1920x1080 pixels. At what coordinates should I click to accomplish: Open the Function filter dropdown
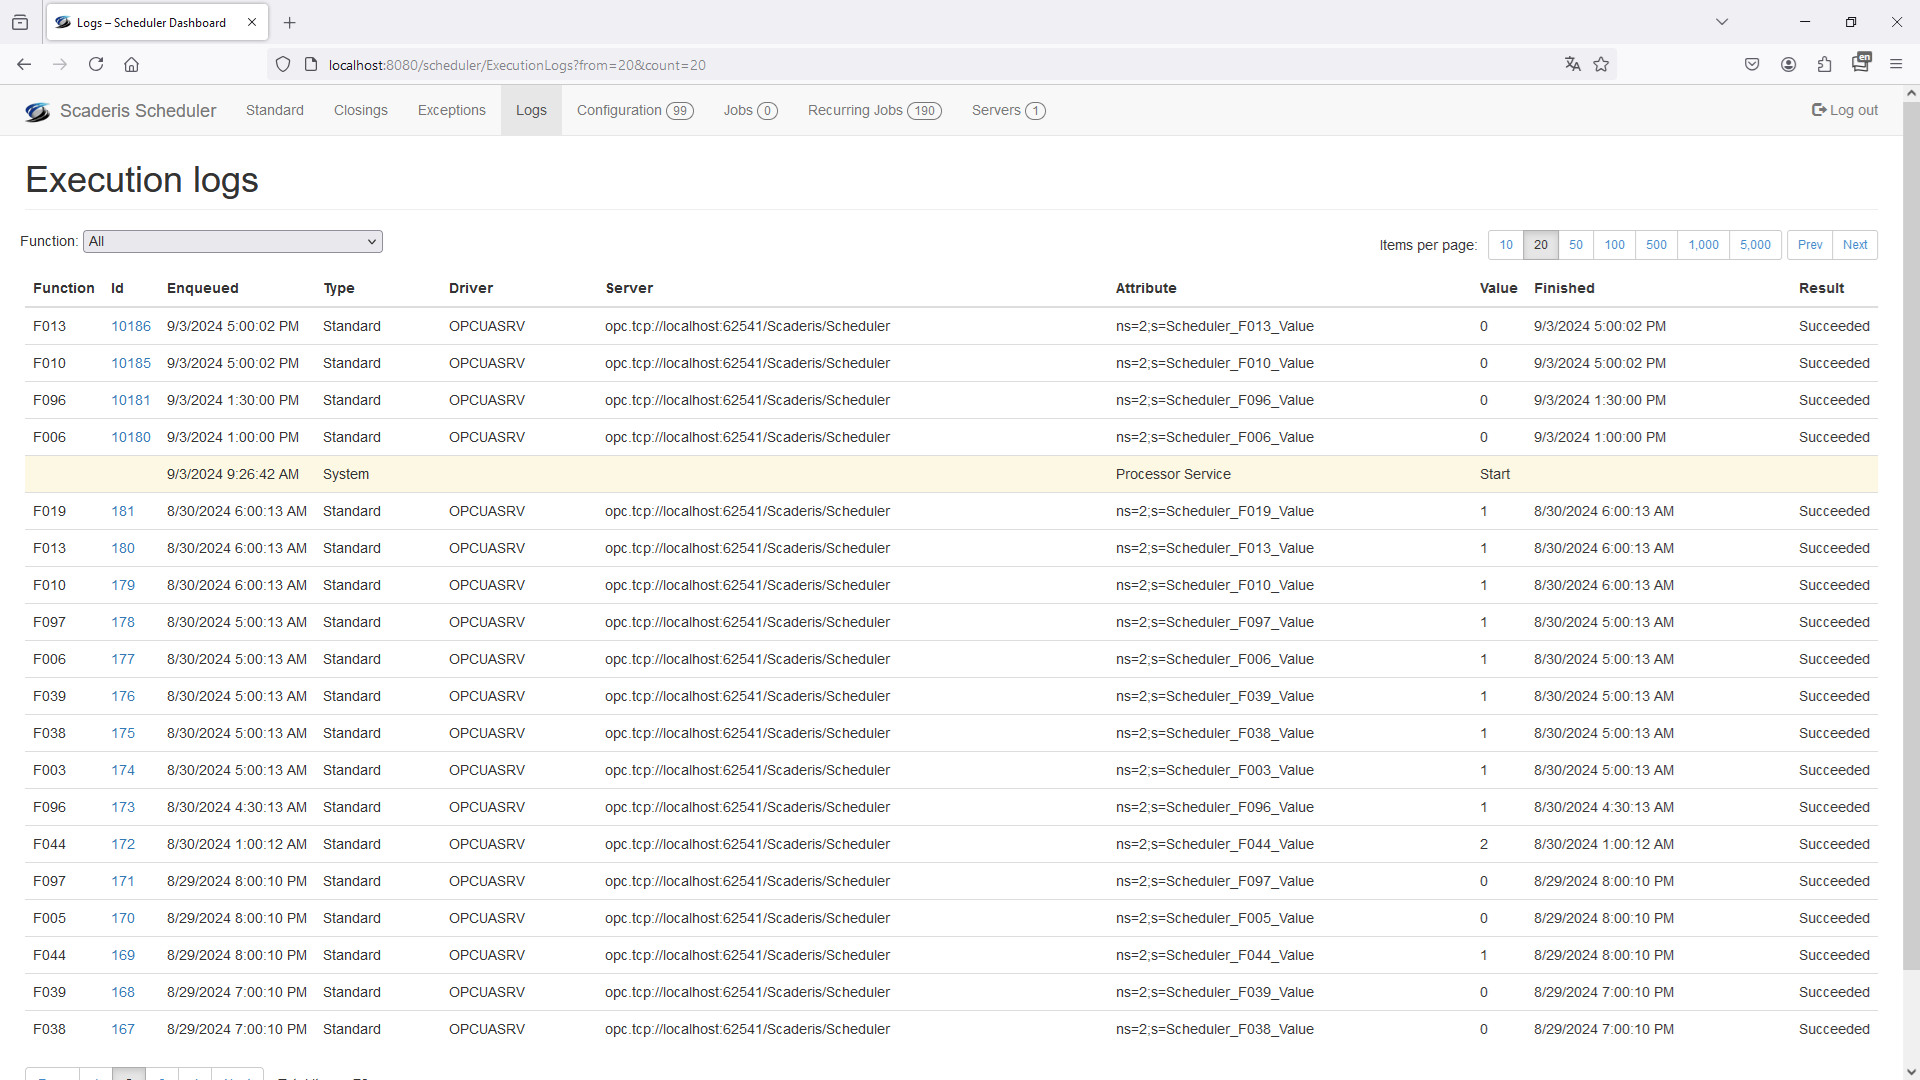(x=232, y=242)
